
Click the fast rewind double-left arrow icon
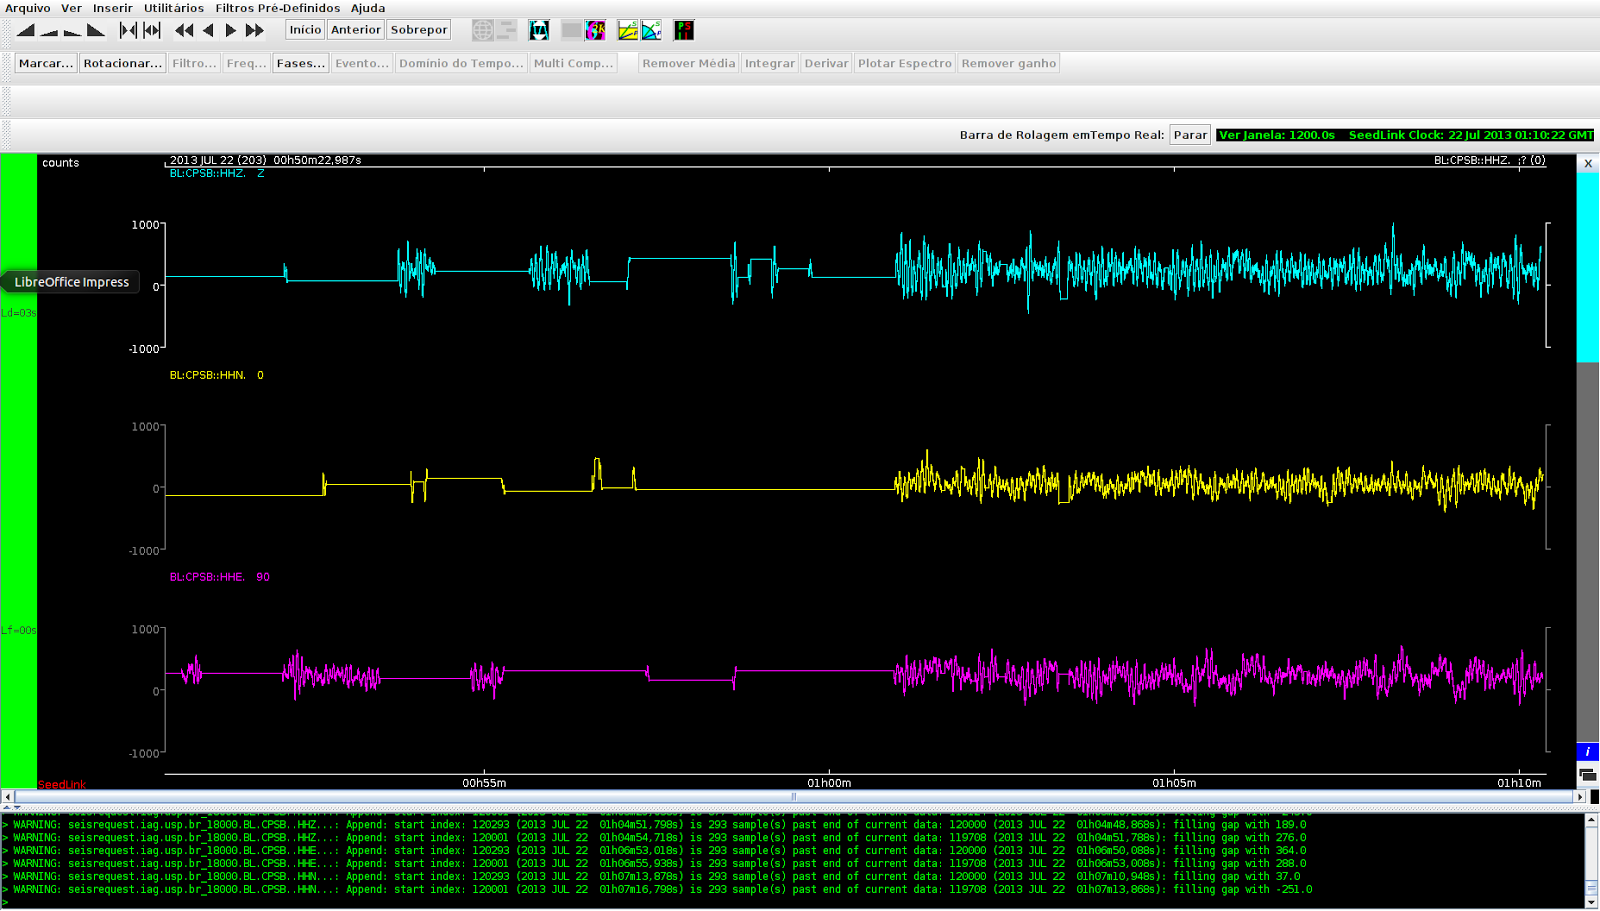click(184, 31)
